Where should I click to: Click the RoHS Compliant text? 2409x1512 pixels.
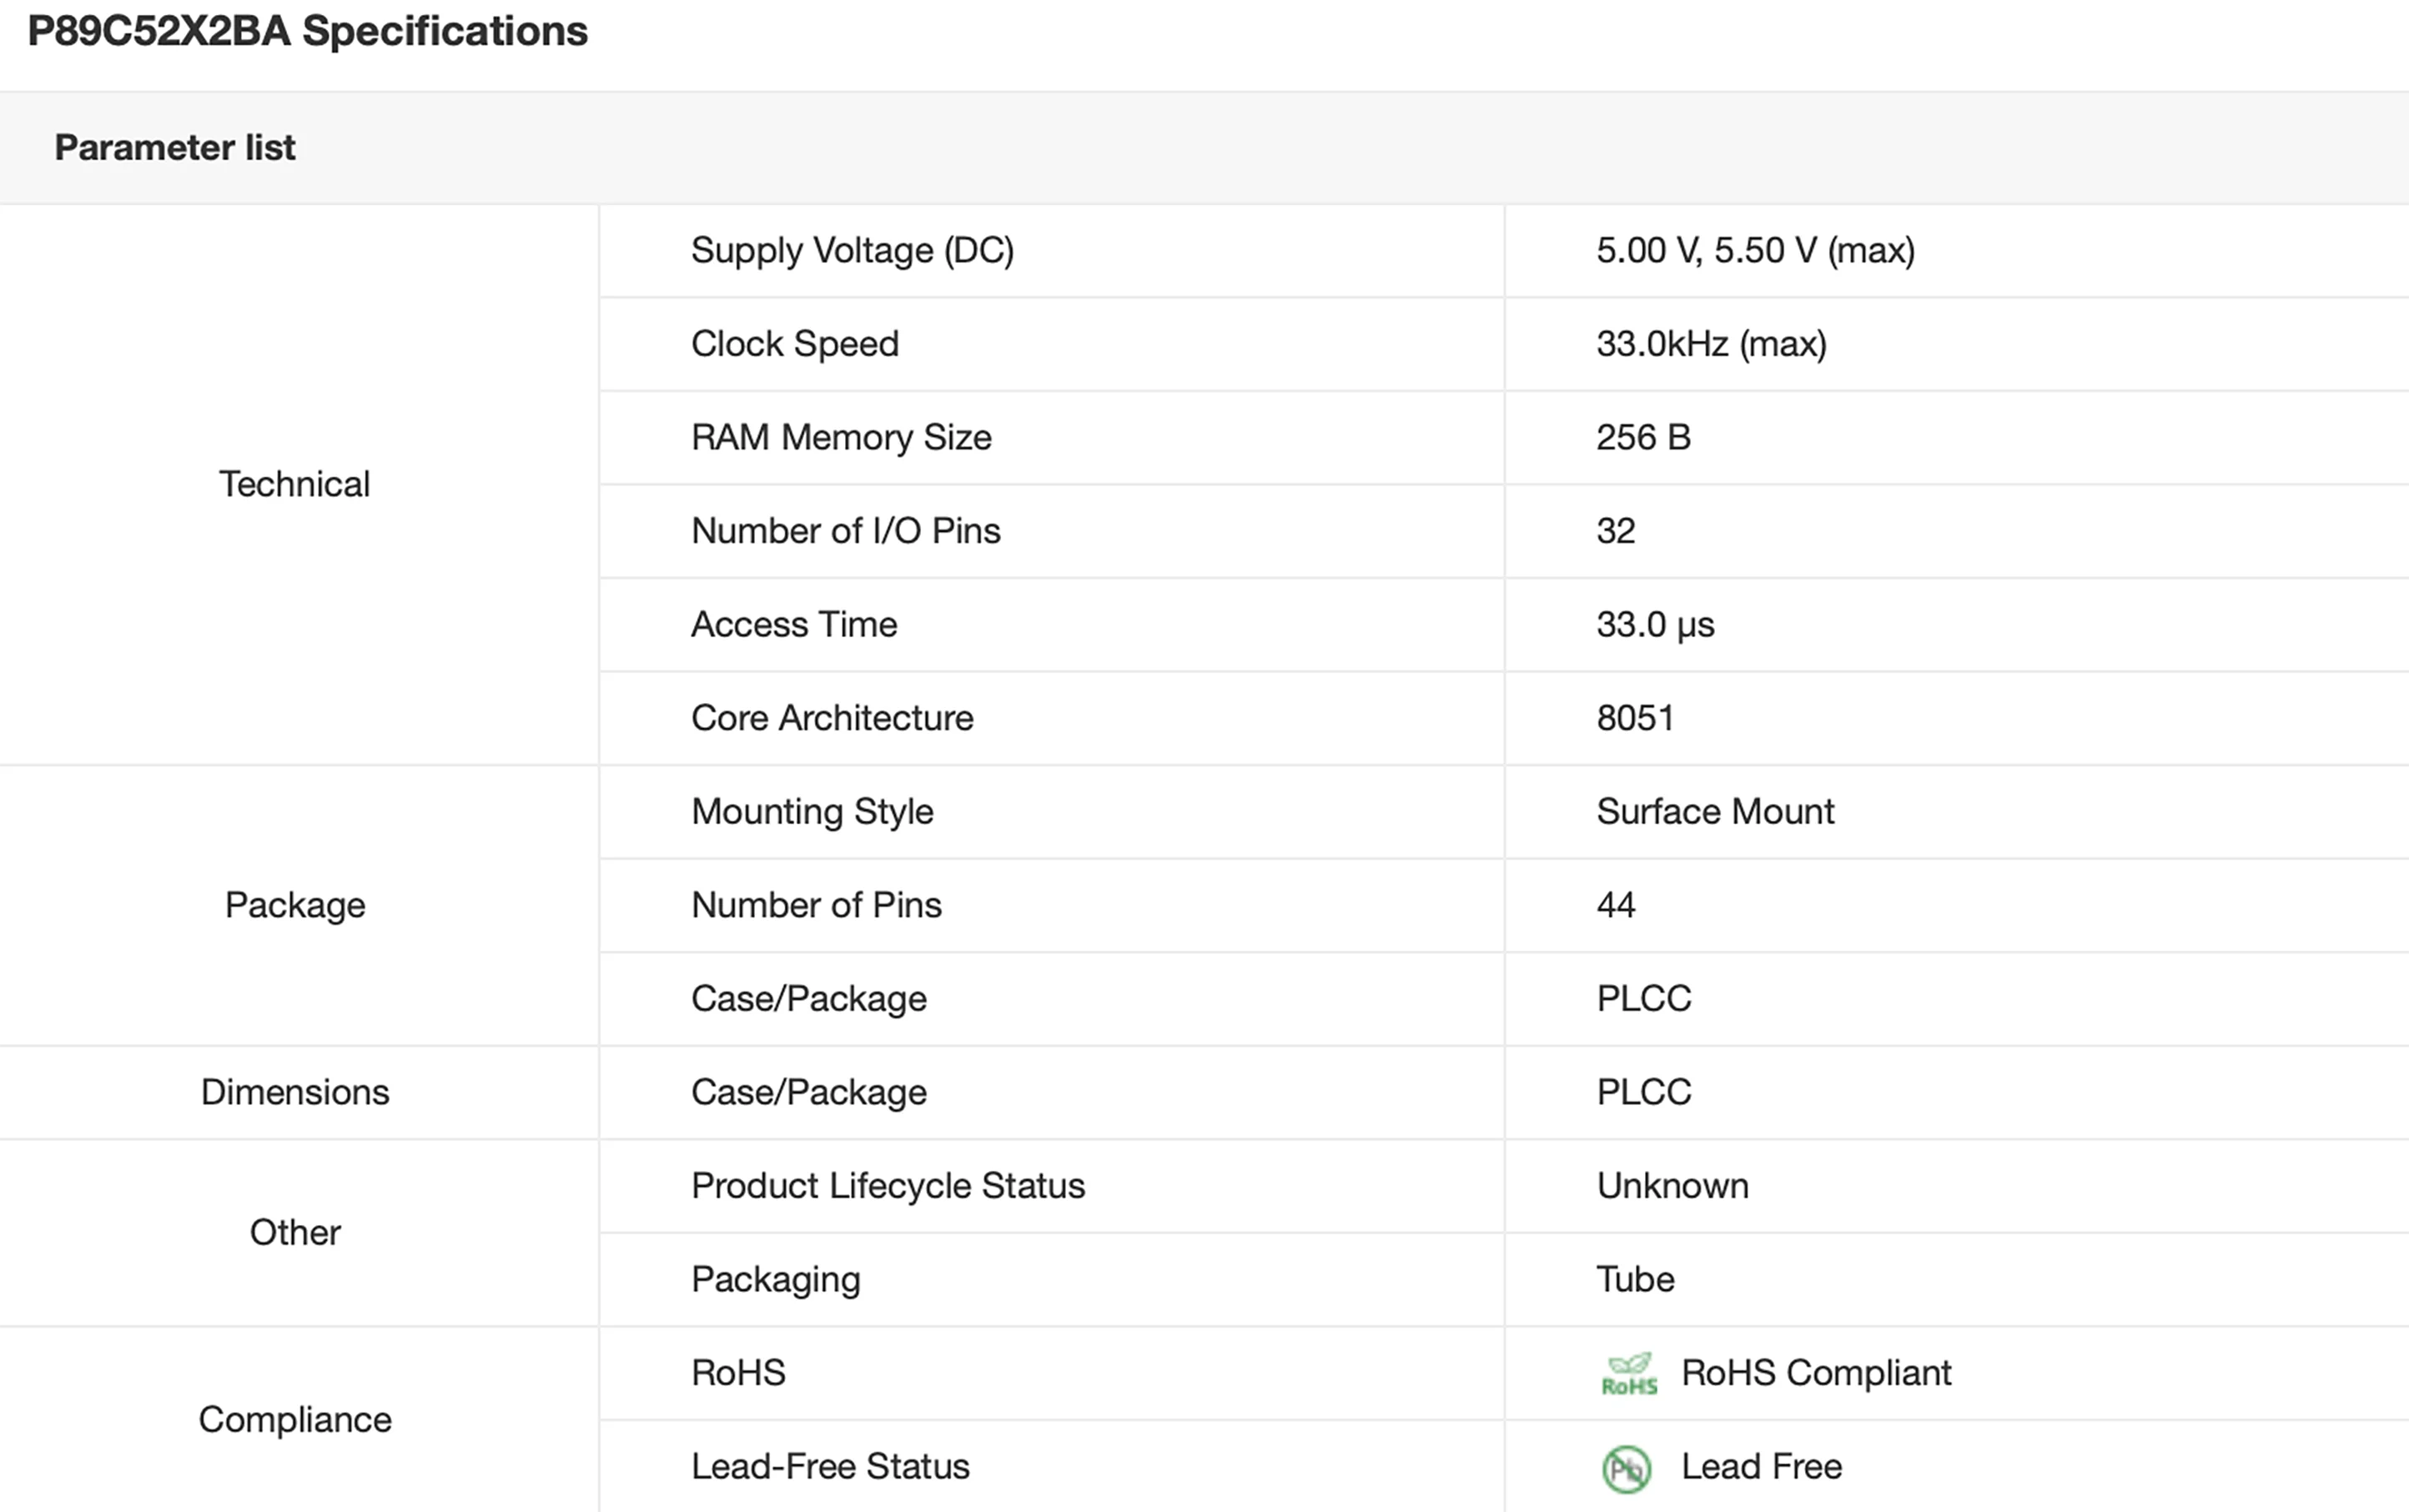1815,1373
